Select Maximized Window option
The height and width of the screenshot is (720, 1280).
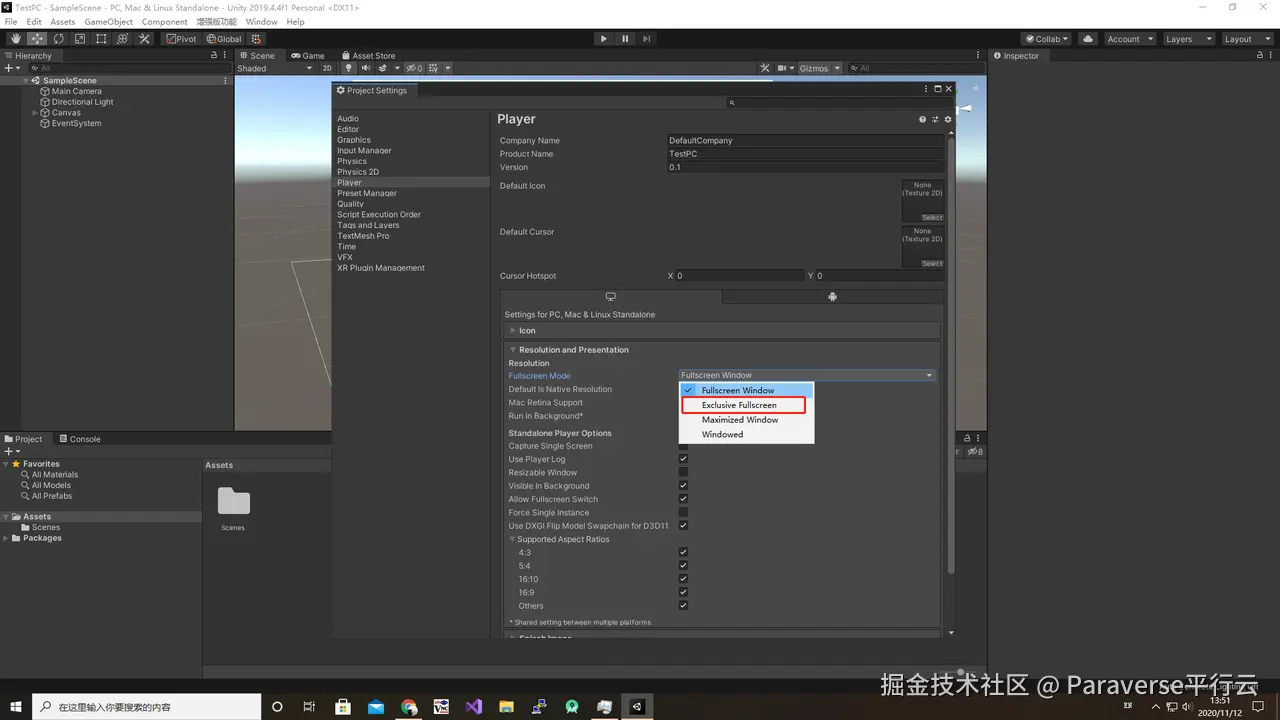747,420
